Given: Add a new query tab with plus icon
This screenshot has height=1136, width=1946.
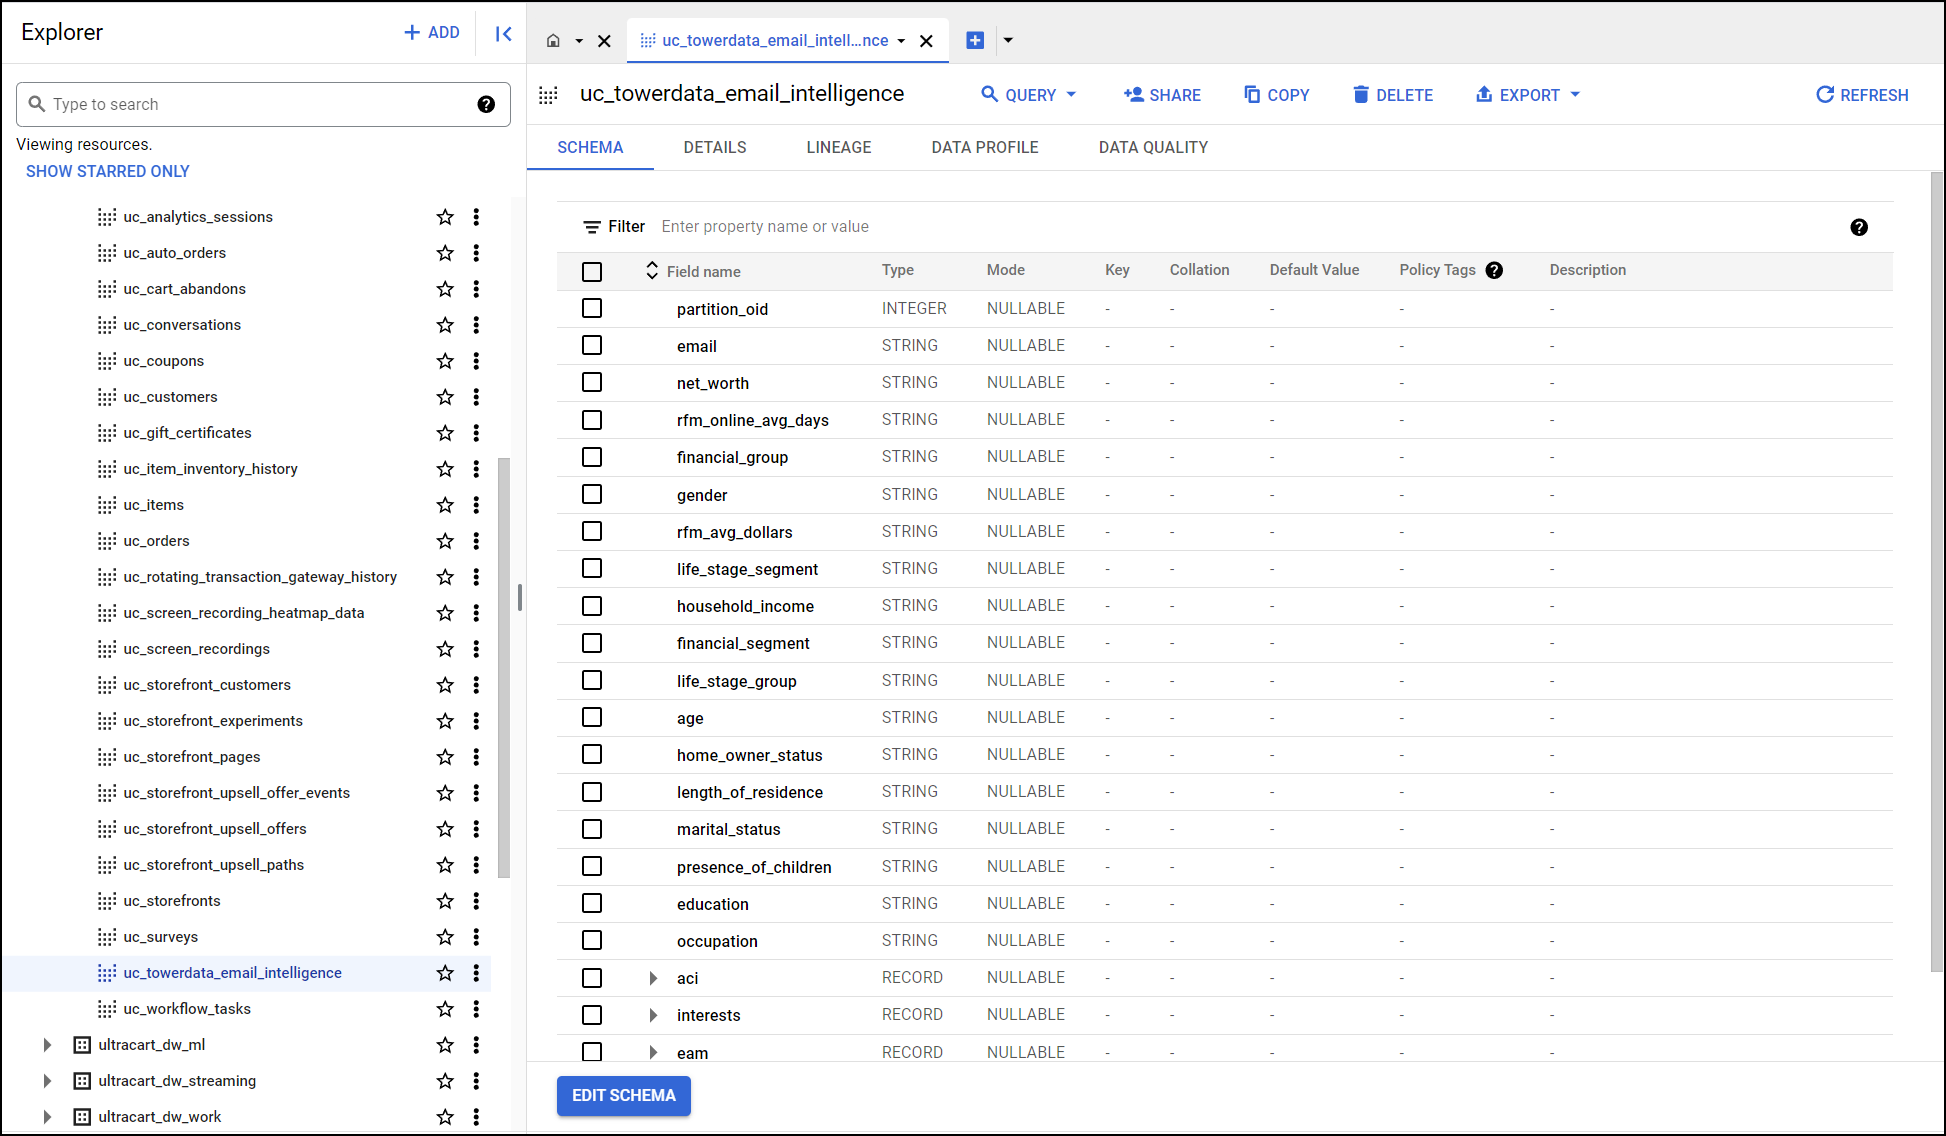Looking at the screenshot, I should tap(975, 40).
